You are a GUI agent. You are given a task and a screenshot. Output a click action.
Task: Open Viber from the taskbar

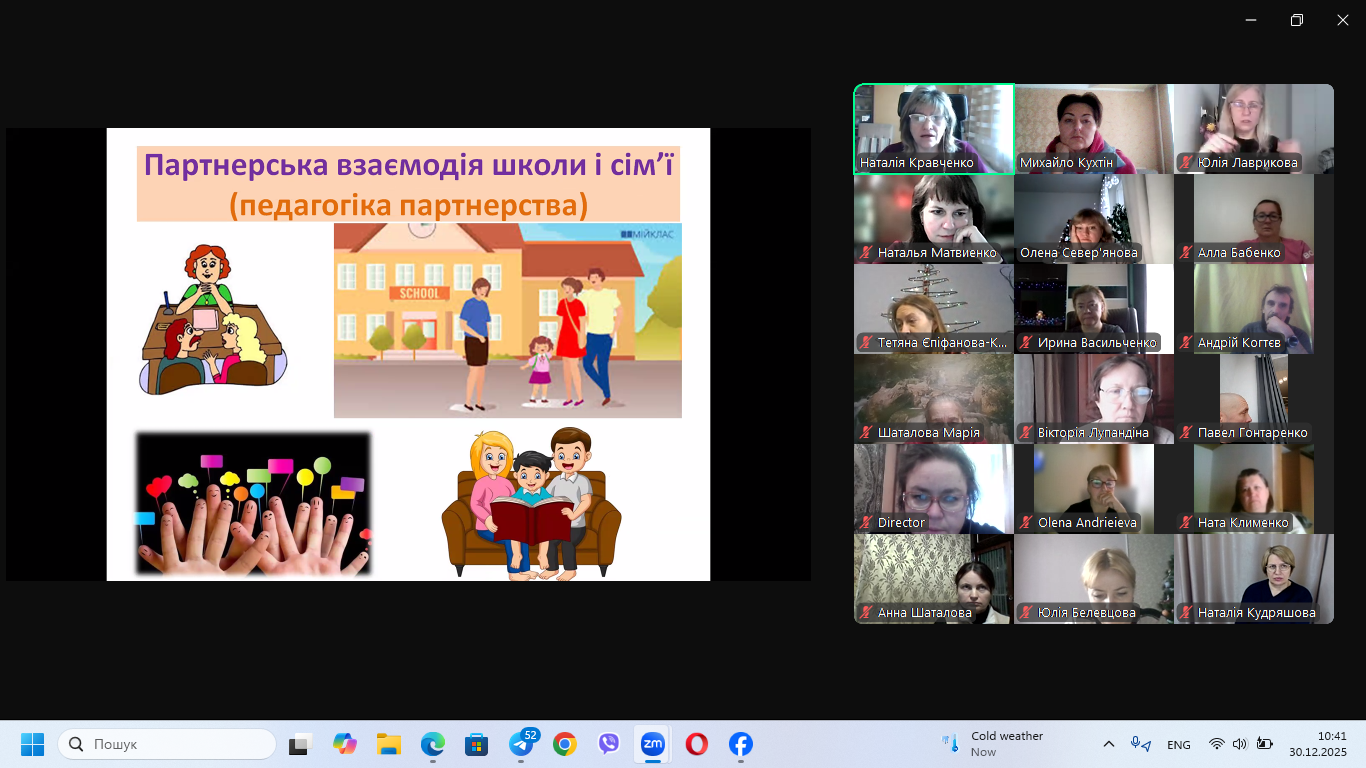click(x=609, y=744)
